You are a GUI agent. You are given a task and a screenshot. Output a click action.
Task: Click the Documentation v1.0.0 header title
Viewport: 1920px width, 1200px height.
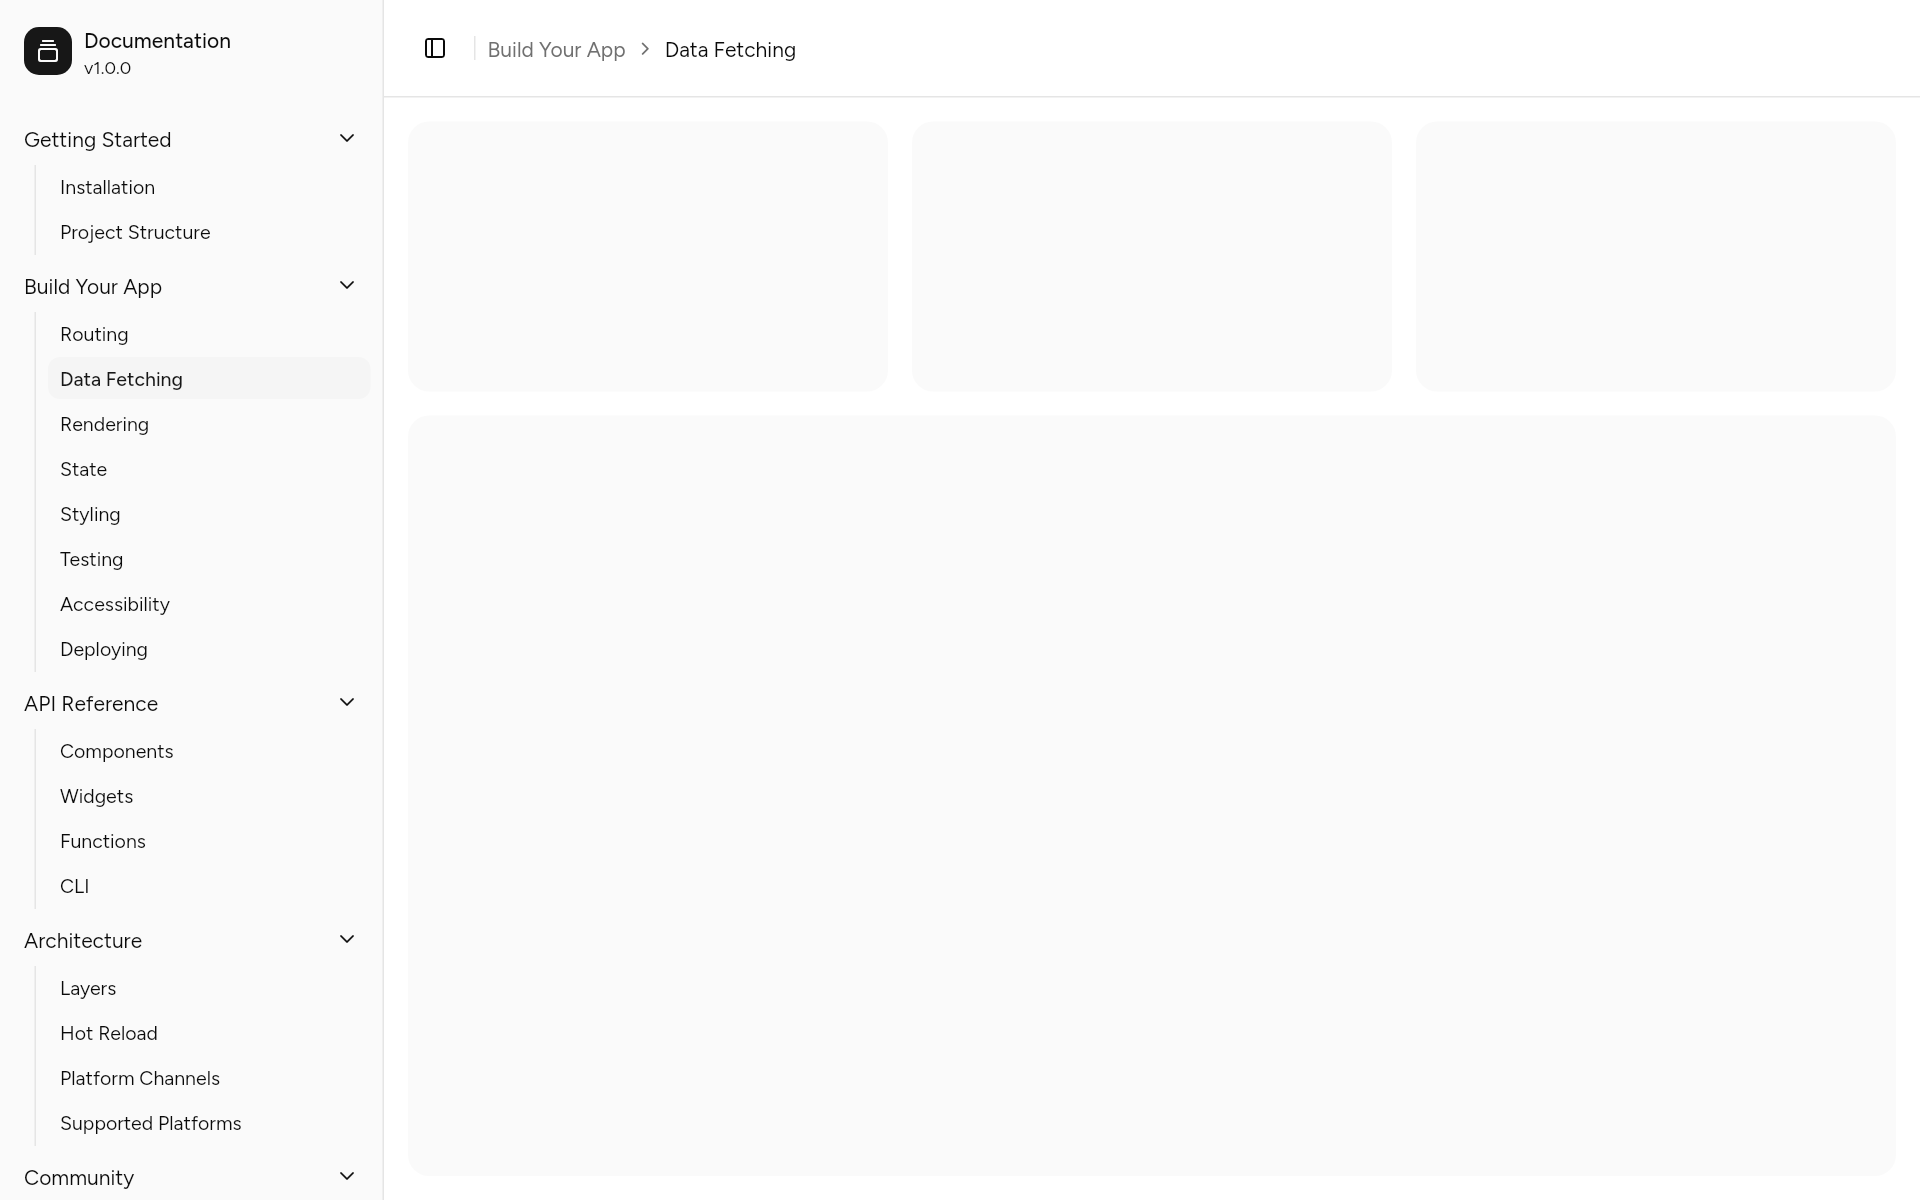click(x=157, y=53)
